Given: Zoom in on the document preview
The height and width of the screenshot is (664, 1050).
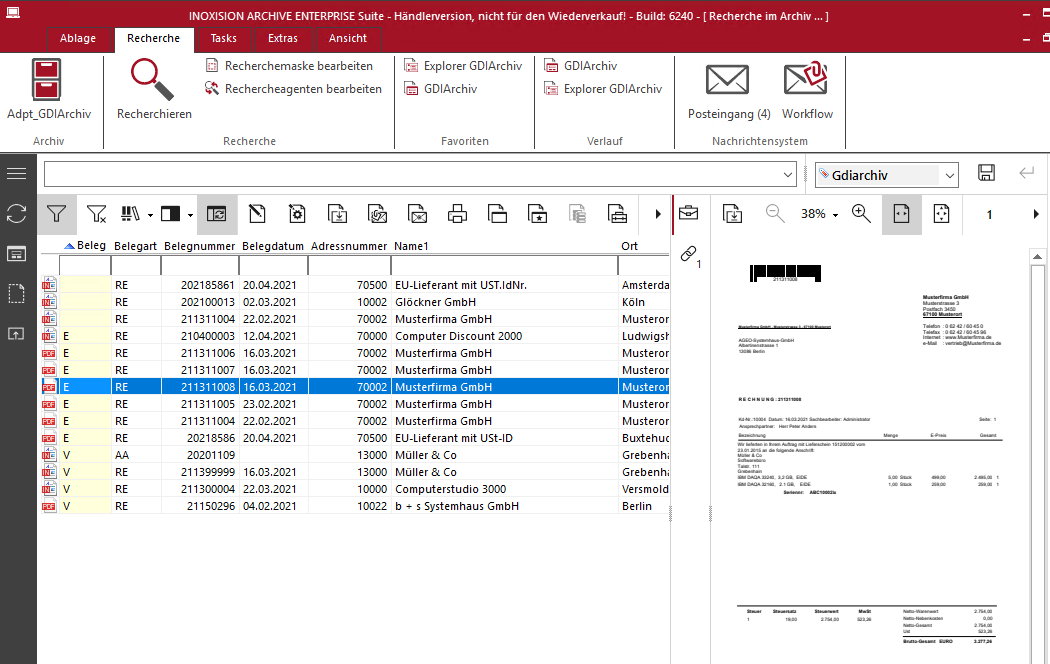Looking at the screenshot, I should pyautogui.click(x=861, y=213).
